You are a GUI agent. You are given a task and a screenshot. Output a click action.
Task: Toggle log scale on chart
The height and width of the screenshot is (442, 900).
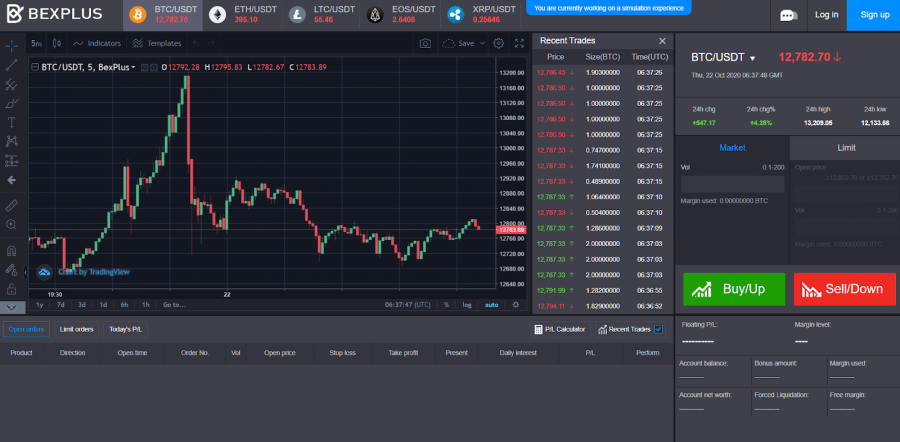click(467, 305)
